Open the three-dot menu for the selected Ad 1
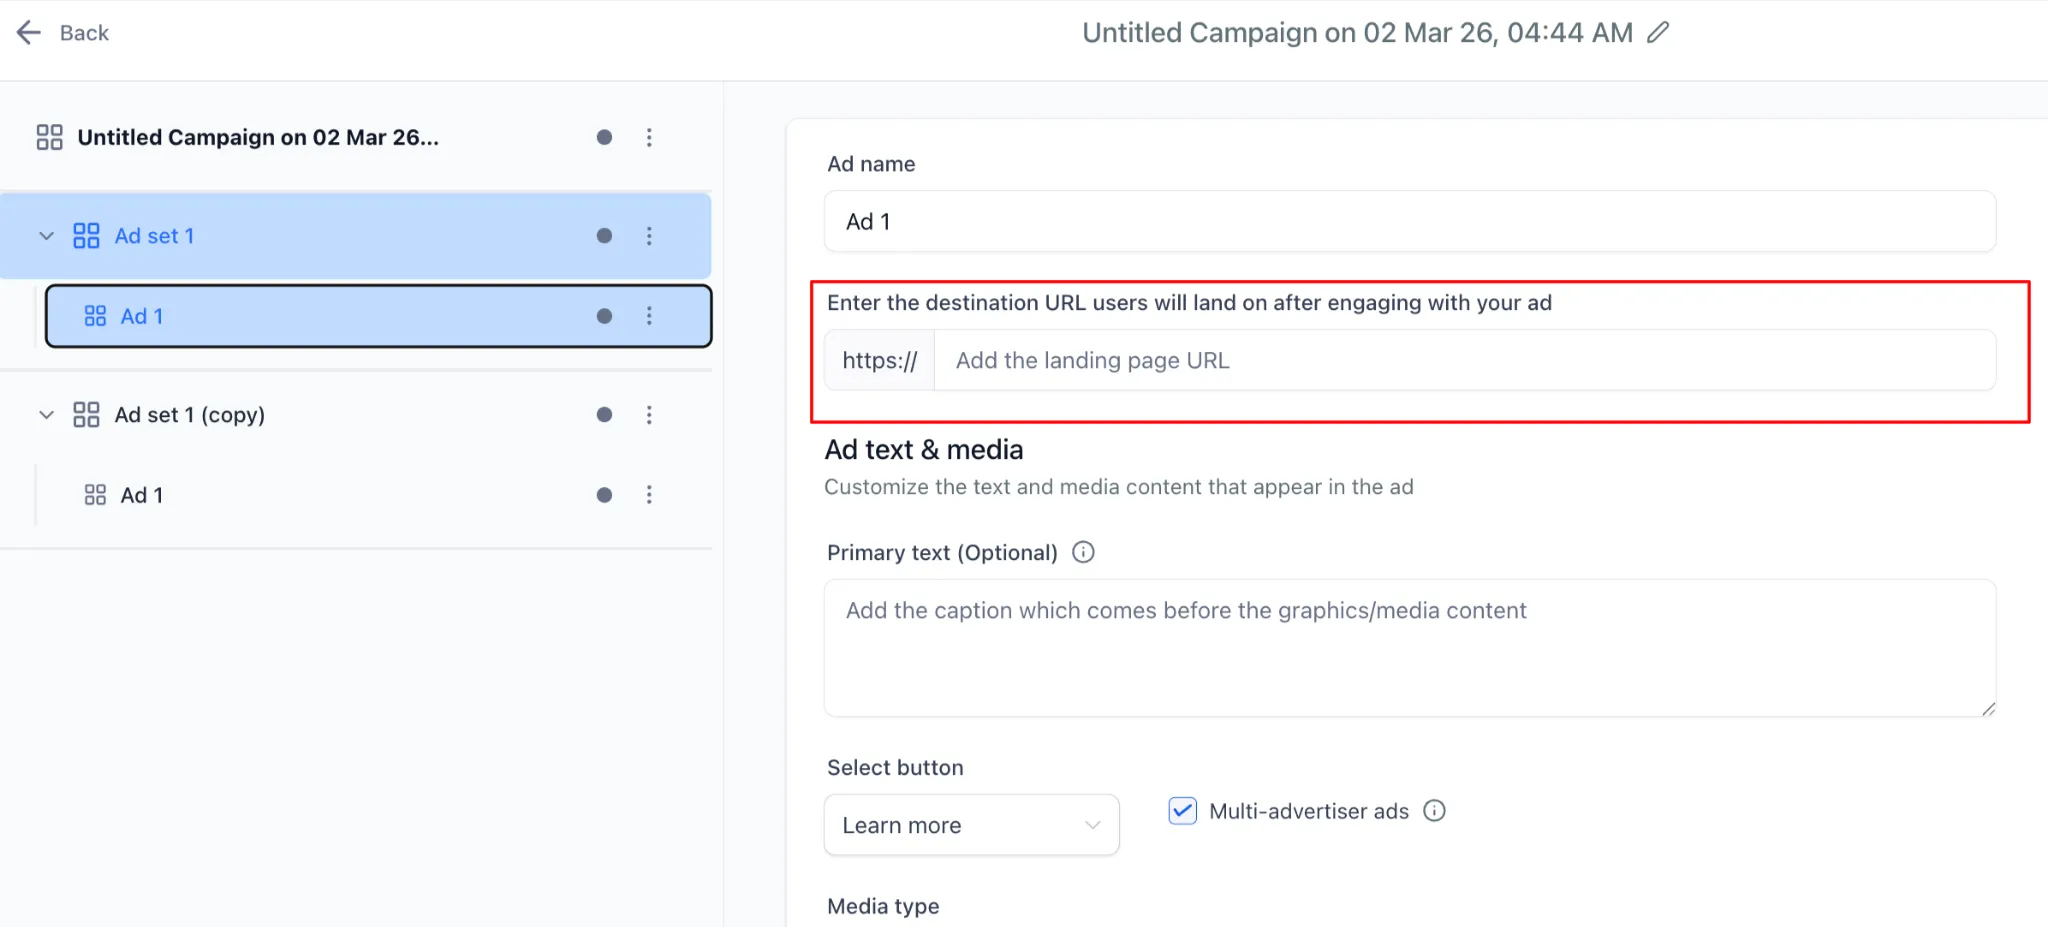 coord(649,315)
